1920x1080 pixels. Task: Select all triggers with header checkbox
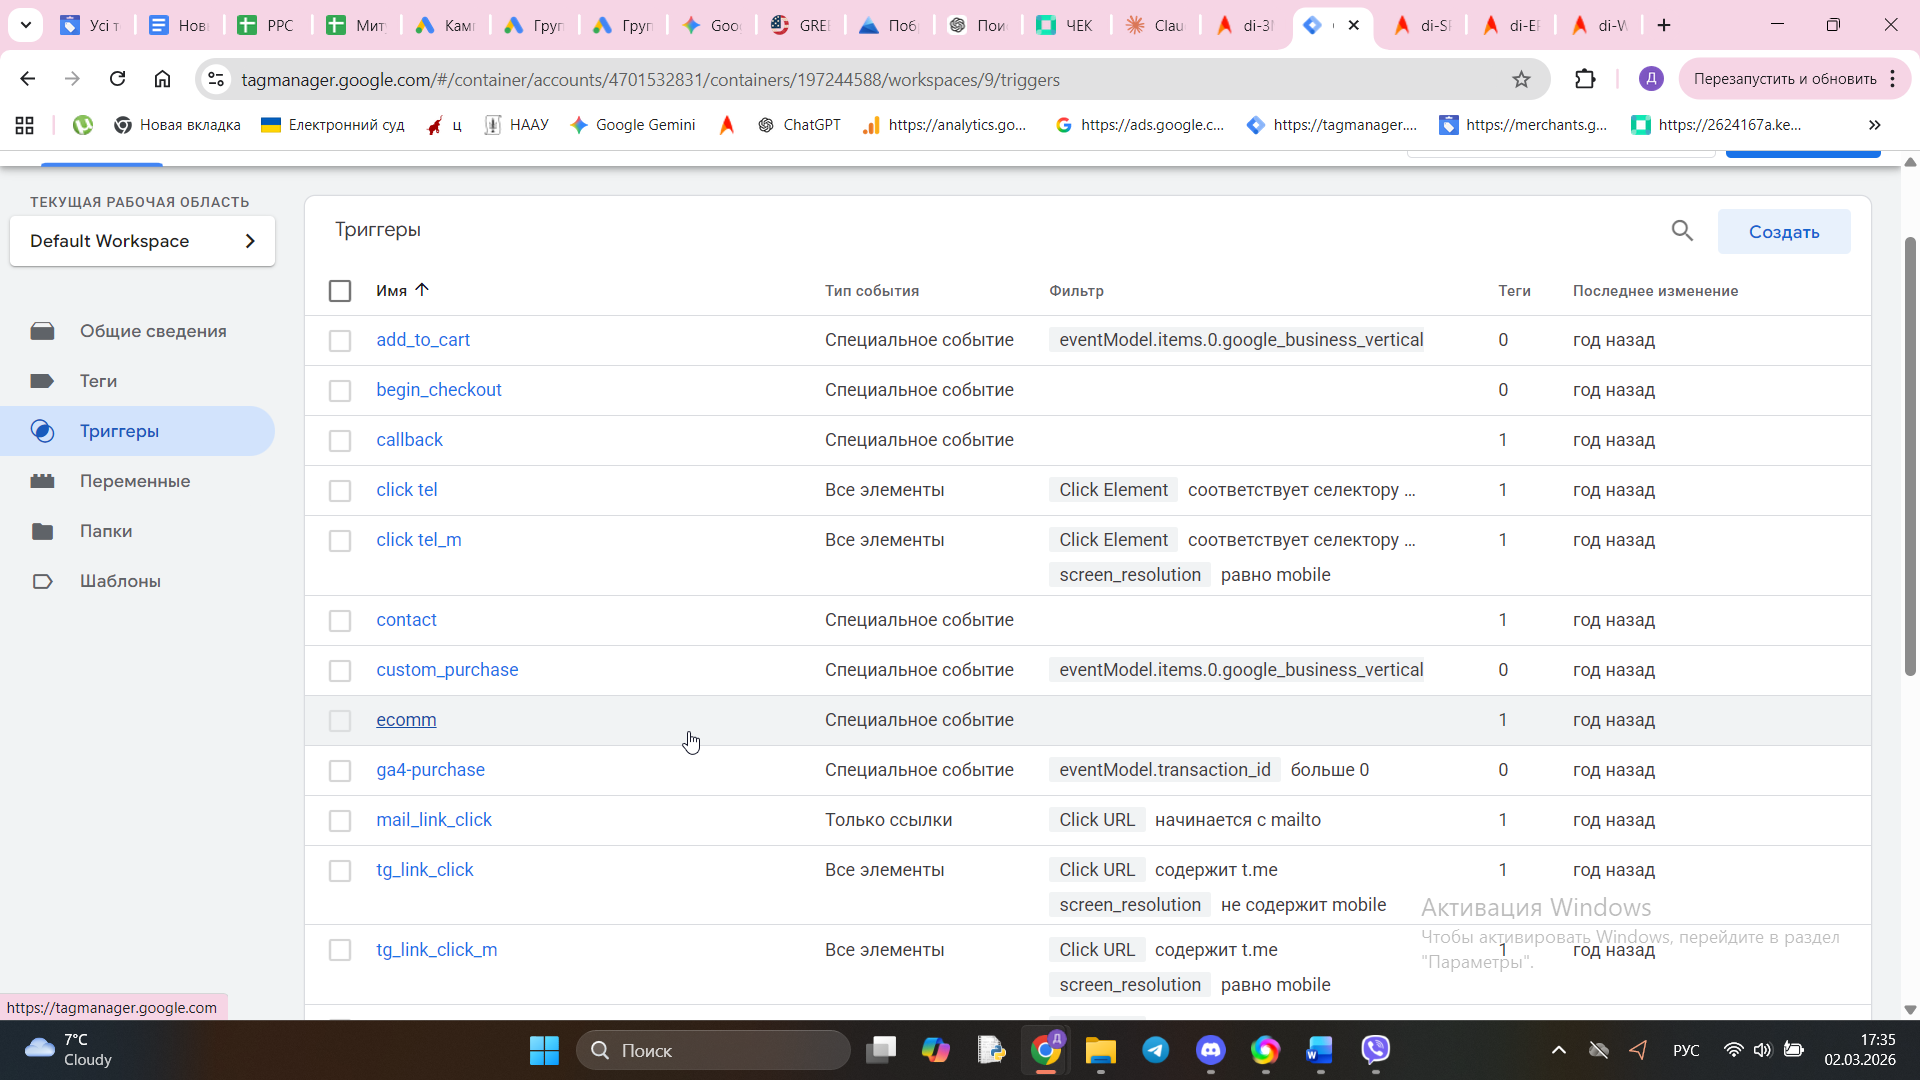[x=340, y=291]
